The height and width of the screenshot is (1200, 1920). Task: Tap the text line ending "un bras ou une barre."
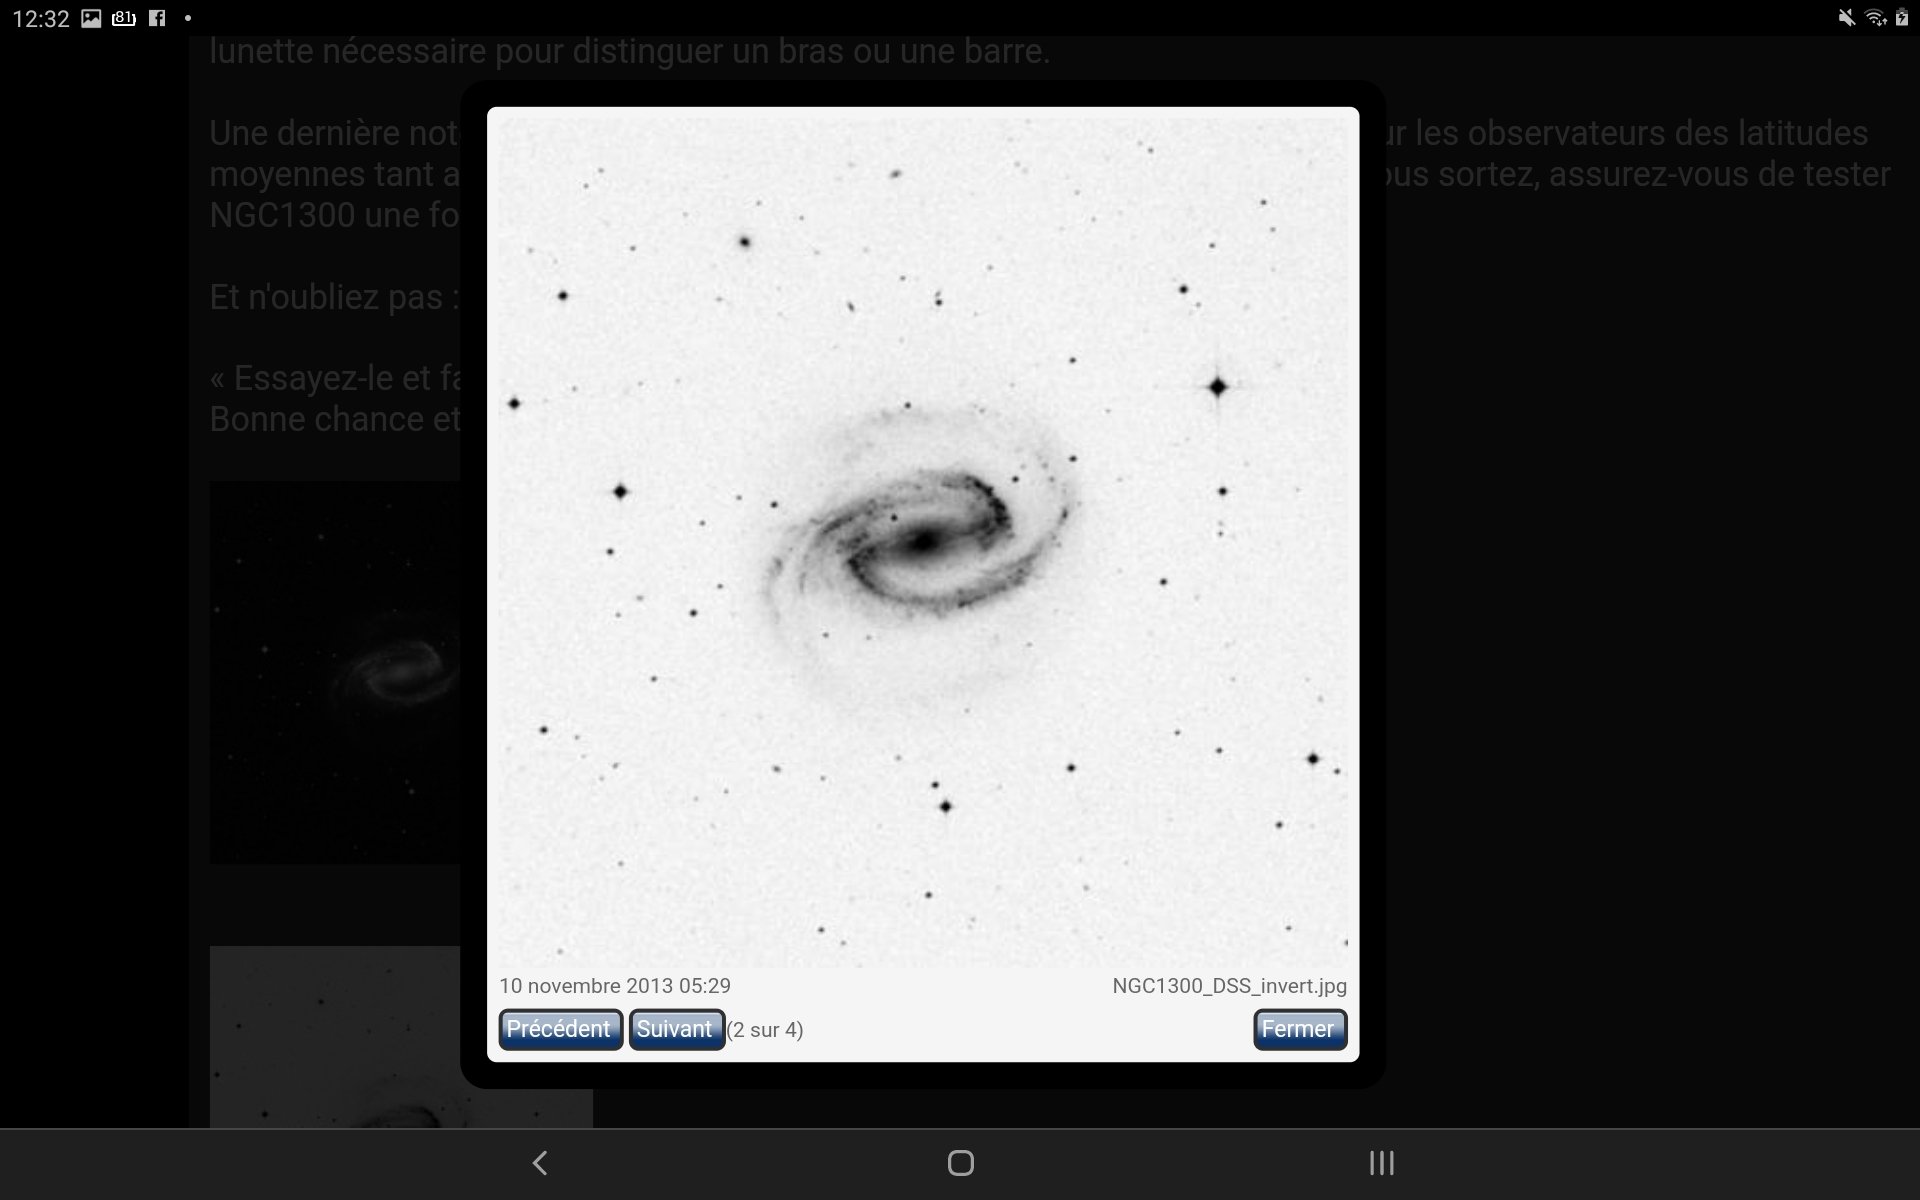click(630, 51)
